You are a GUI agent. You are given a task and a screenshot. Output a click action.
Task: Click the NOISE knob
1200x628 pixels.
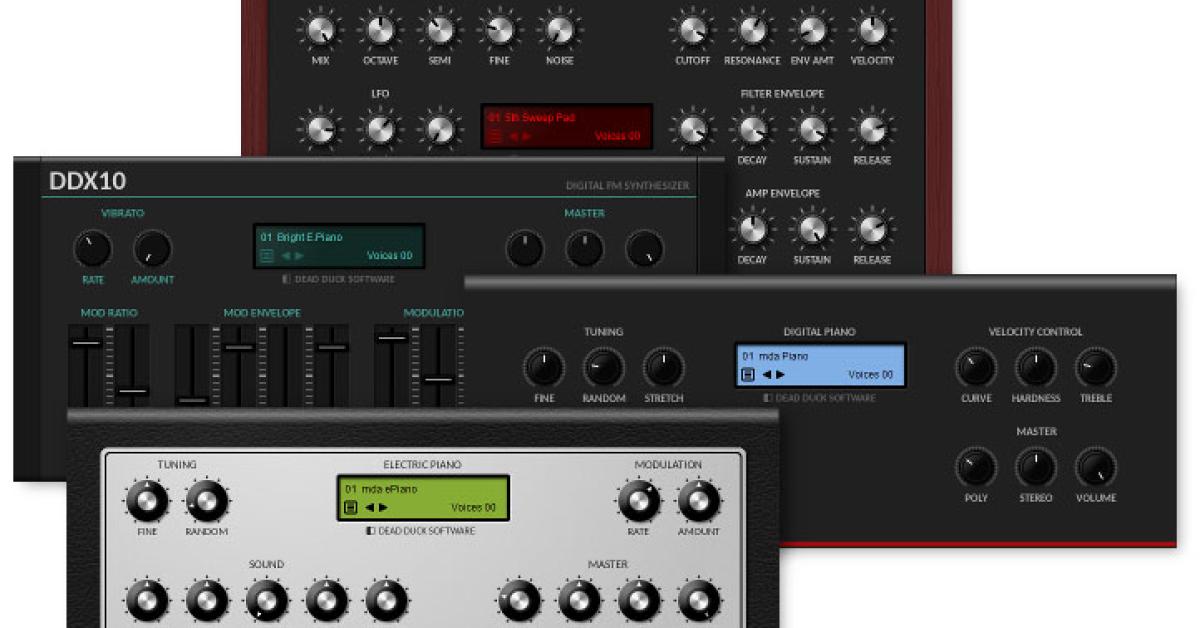click(x=559, y=30)
